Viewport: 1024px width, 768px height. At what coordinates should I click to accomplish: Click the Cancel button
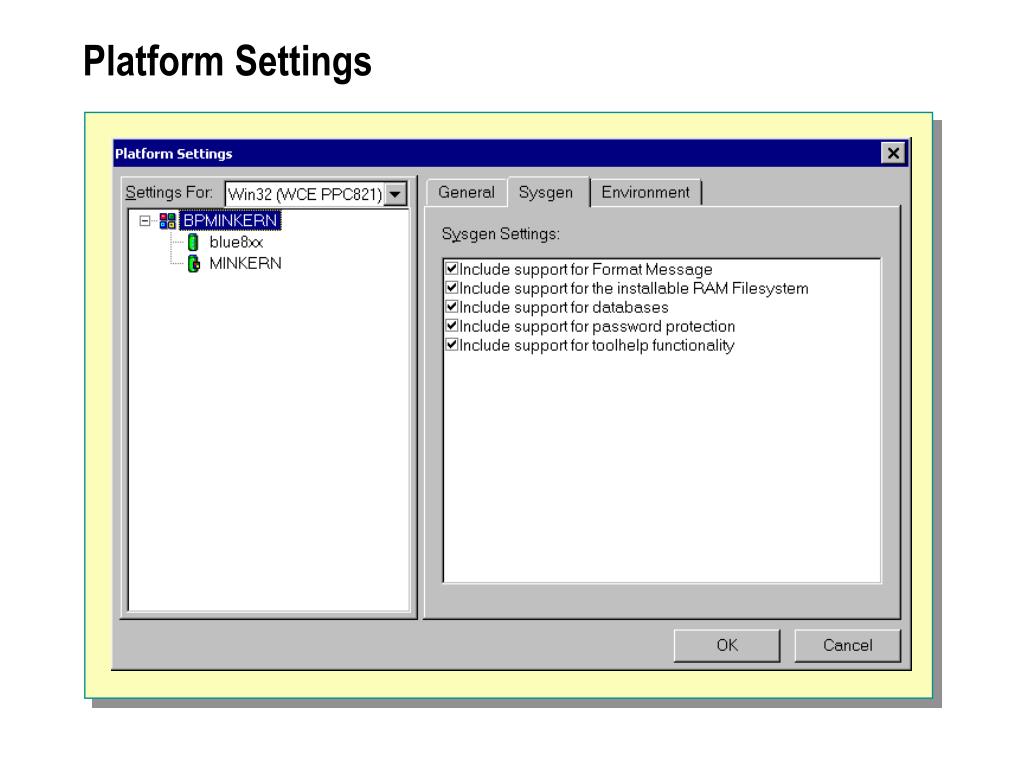tap(848, 646)
